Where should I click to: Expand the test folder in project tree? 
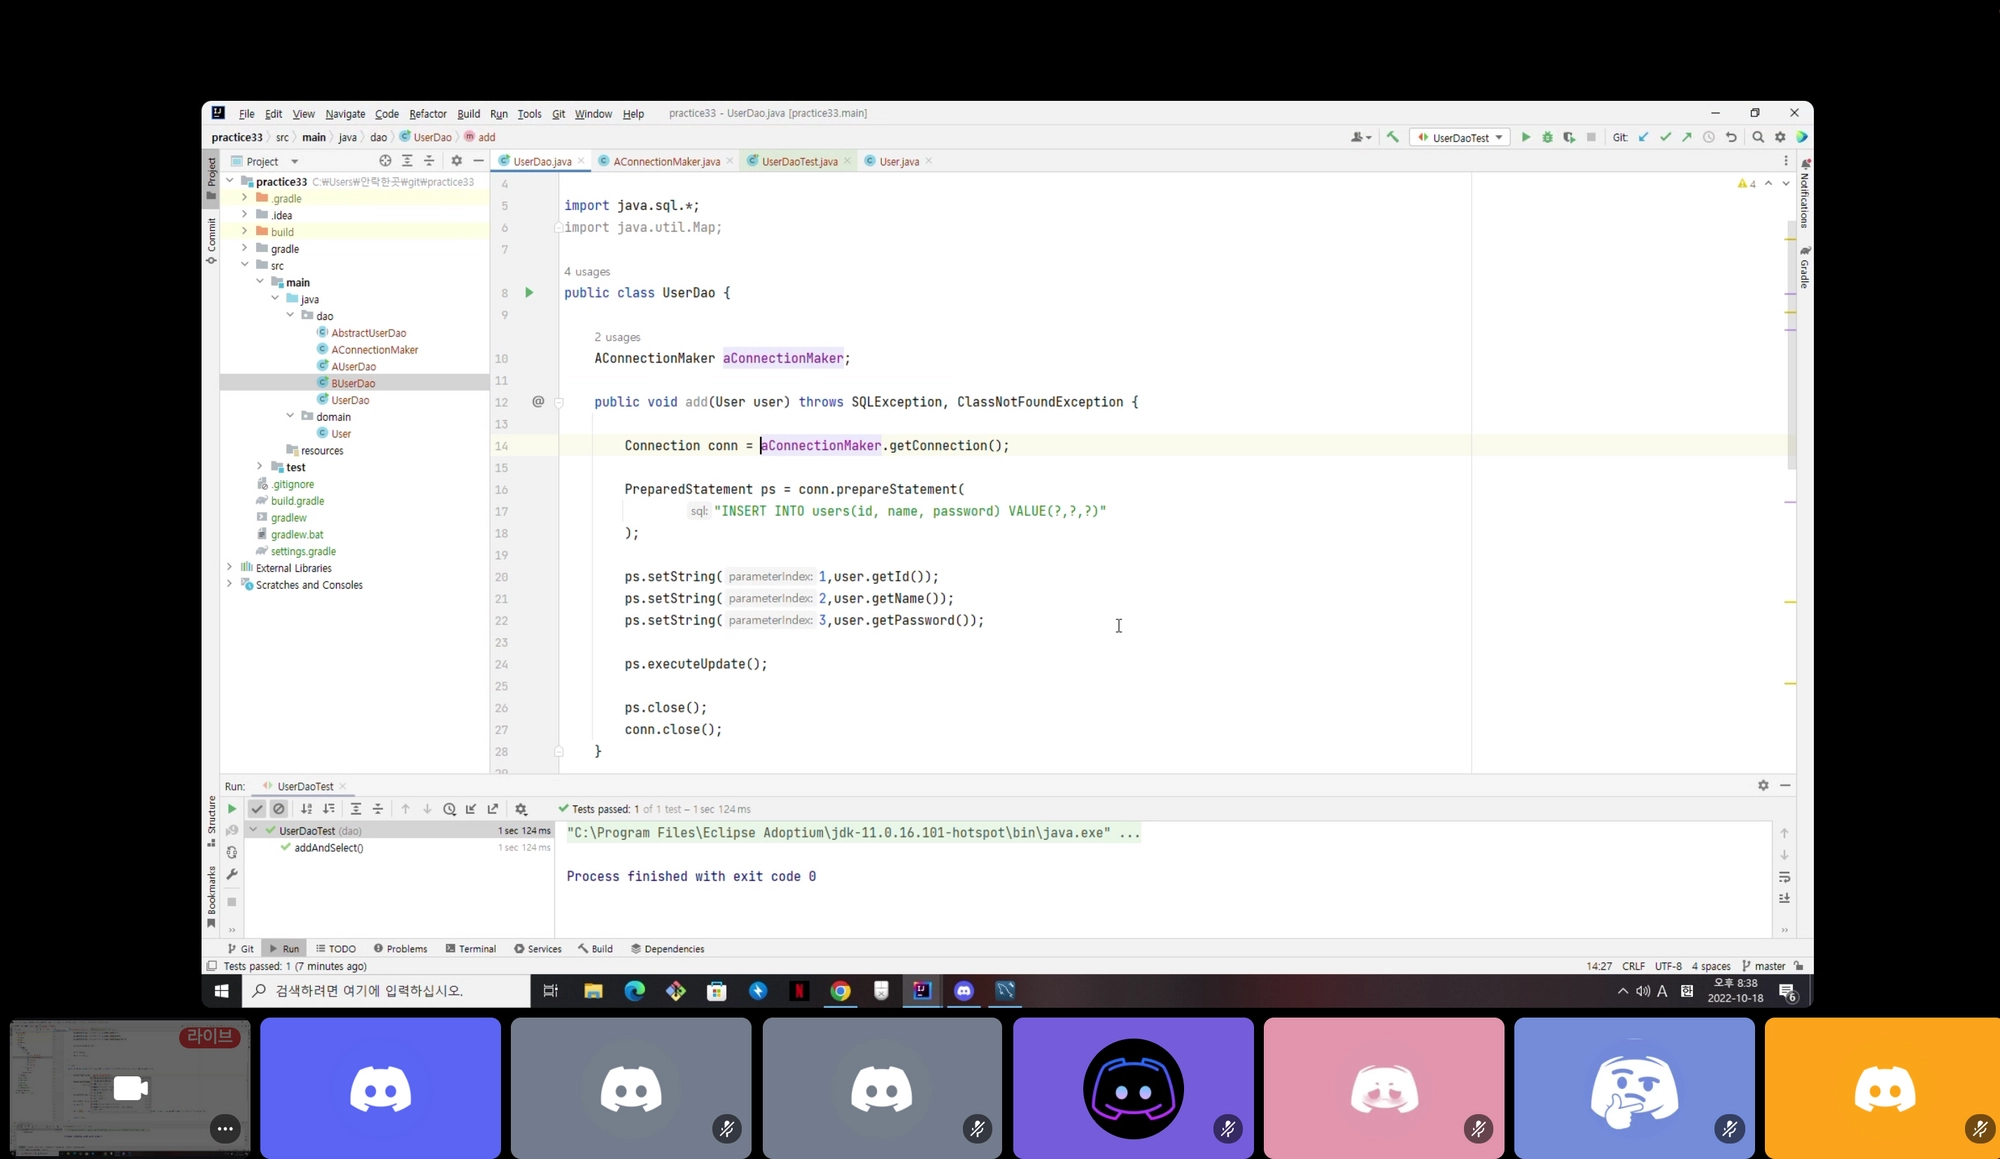[260, 467]
